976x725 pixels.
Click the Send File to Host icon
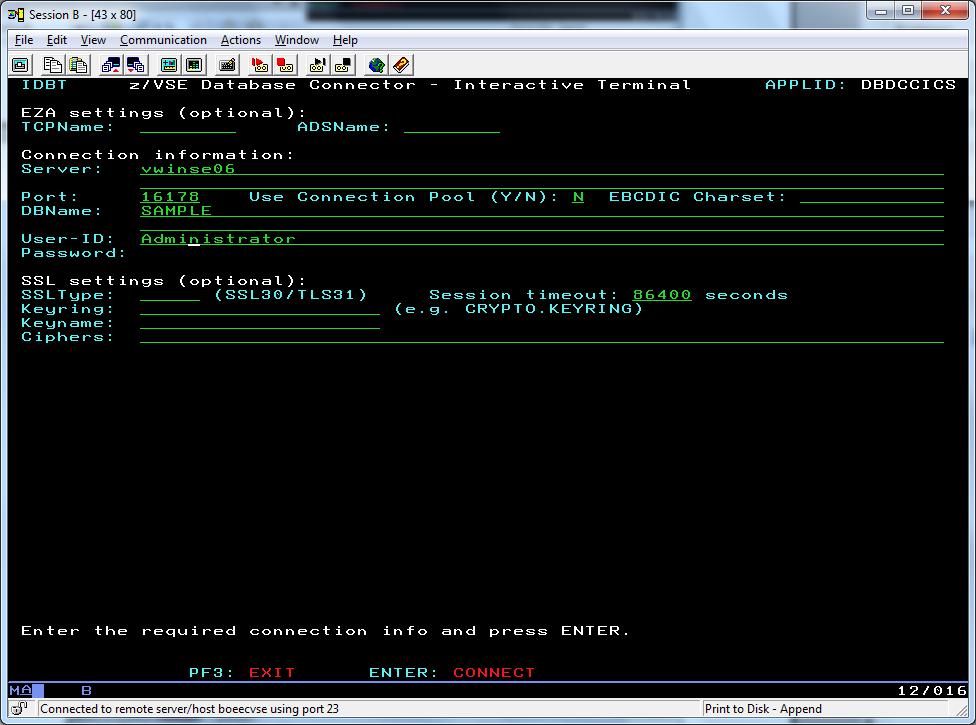(111, 65)
